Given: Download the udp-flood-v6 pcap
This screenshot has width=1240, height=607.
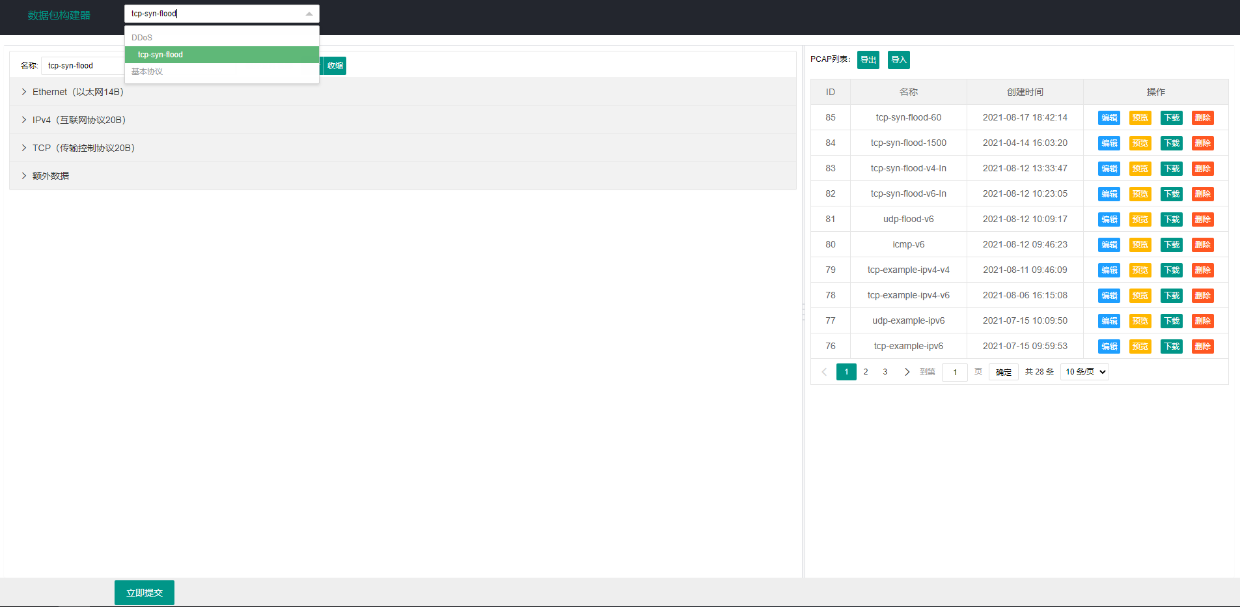Looking at the screenshot, I should [x=1171, y=219].
